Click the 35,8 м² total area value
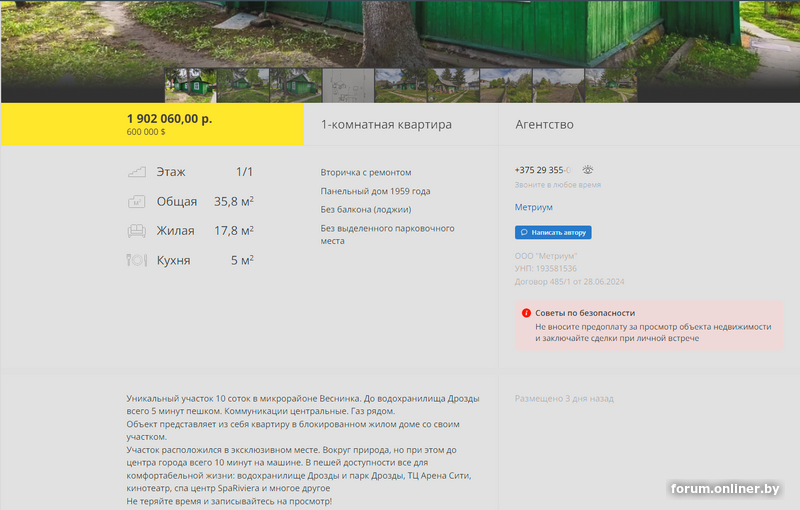Screen dimensions: 800x510 pyautogui.click(x=234, y=201)
